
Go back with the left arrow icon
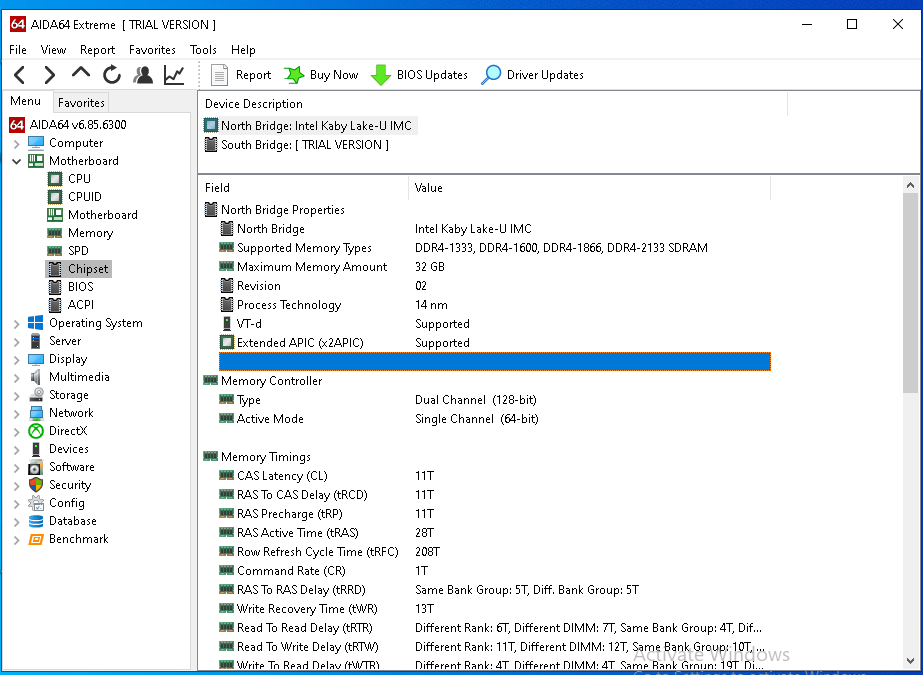19,75
